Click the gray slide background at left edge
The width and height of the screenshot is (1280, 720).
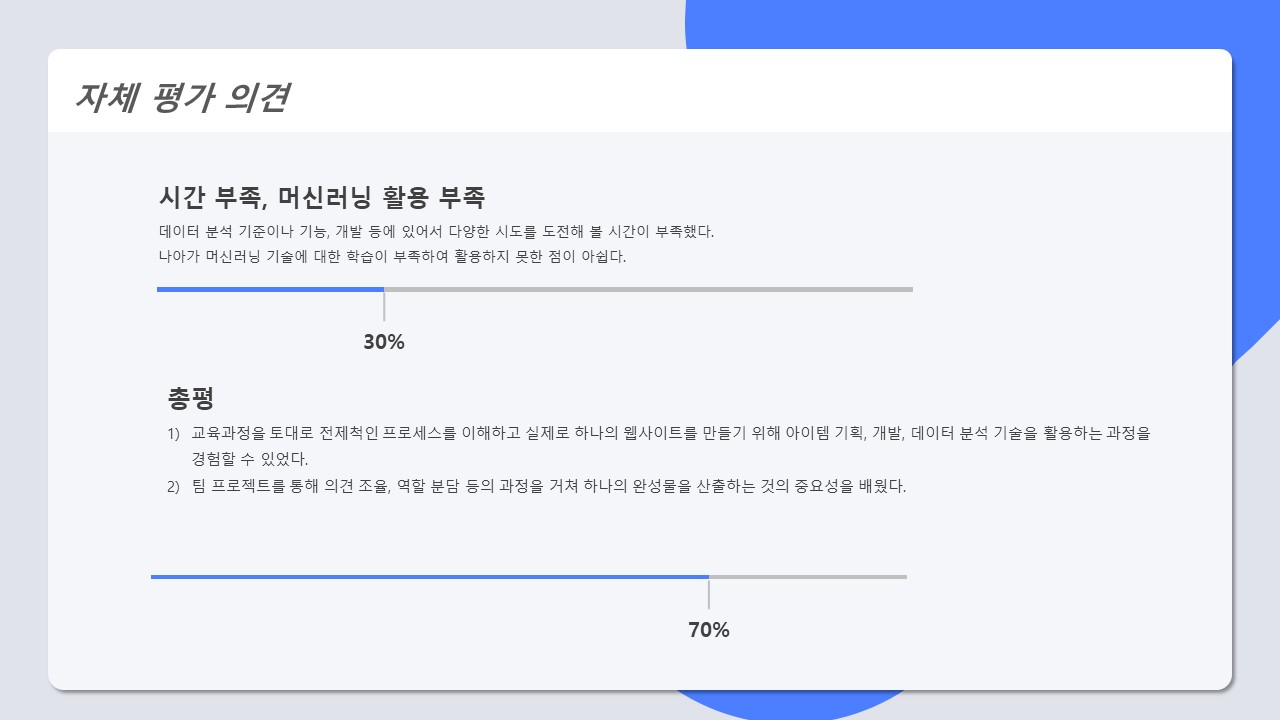22,400
